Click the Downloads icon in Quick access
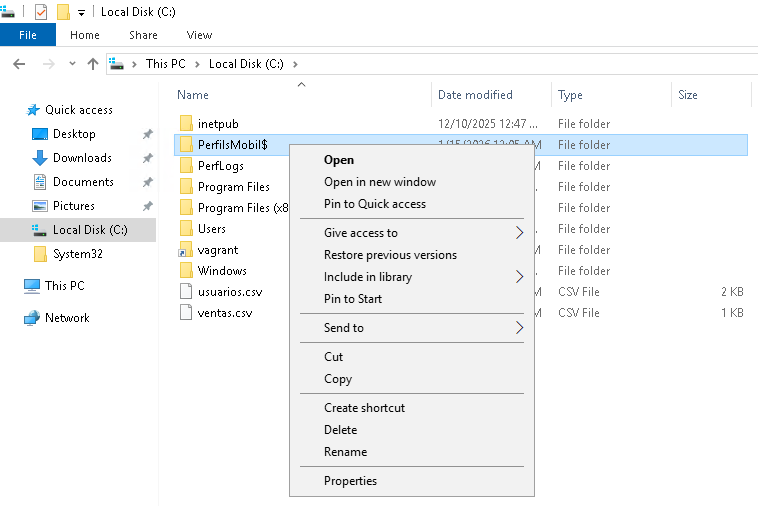The height and width of the screenshot is (506, 758). coord(40,158)
